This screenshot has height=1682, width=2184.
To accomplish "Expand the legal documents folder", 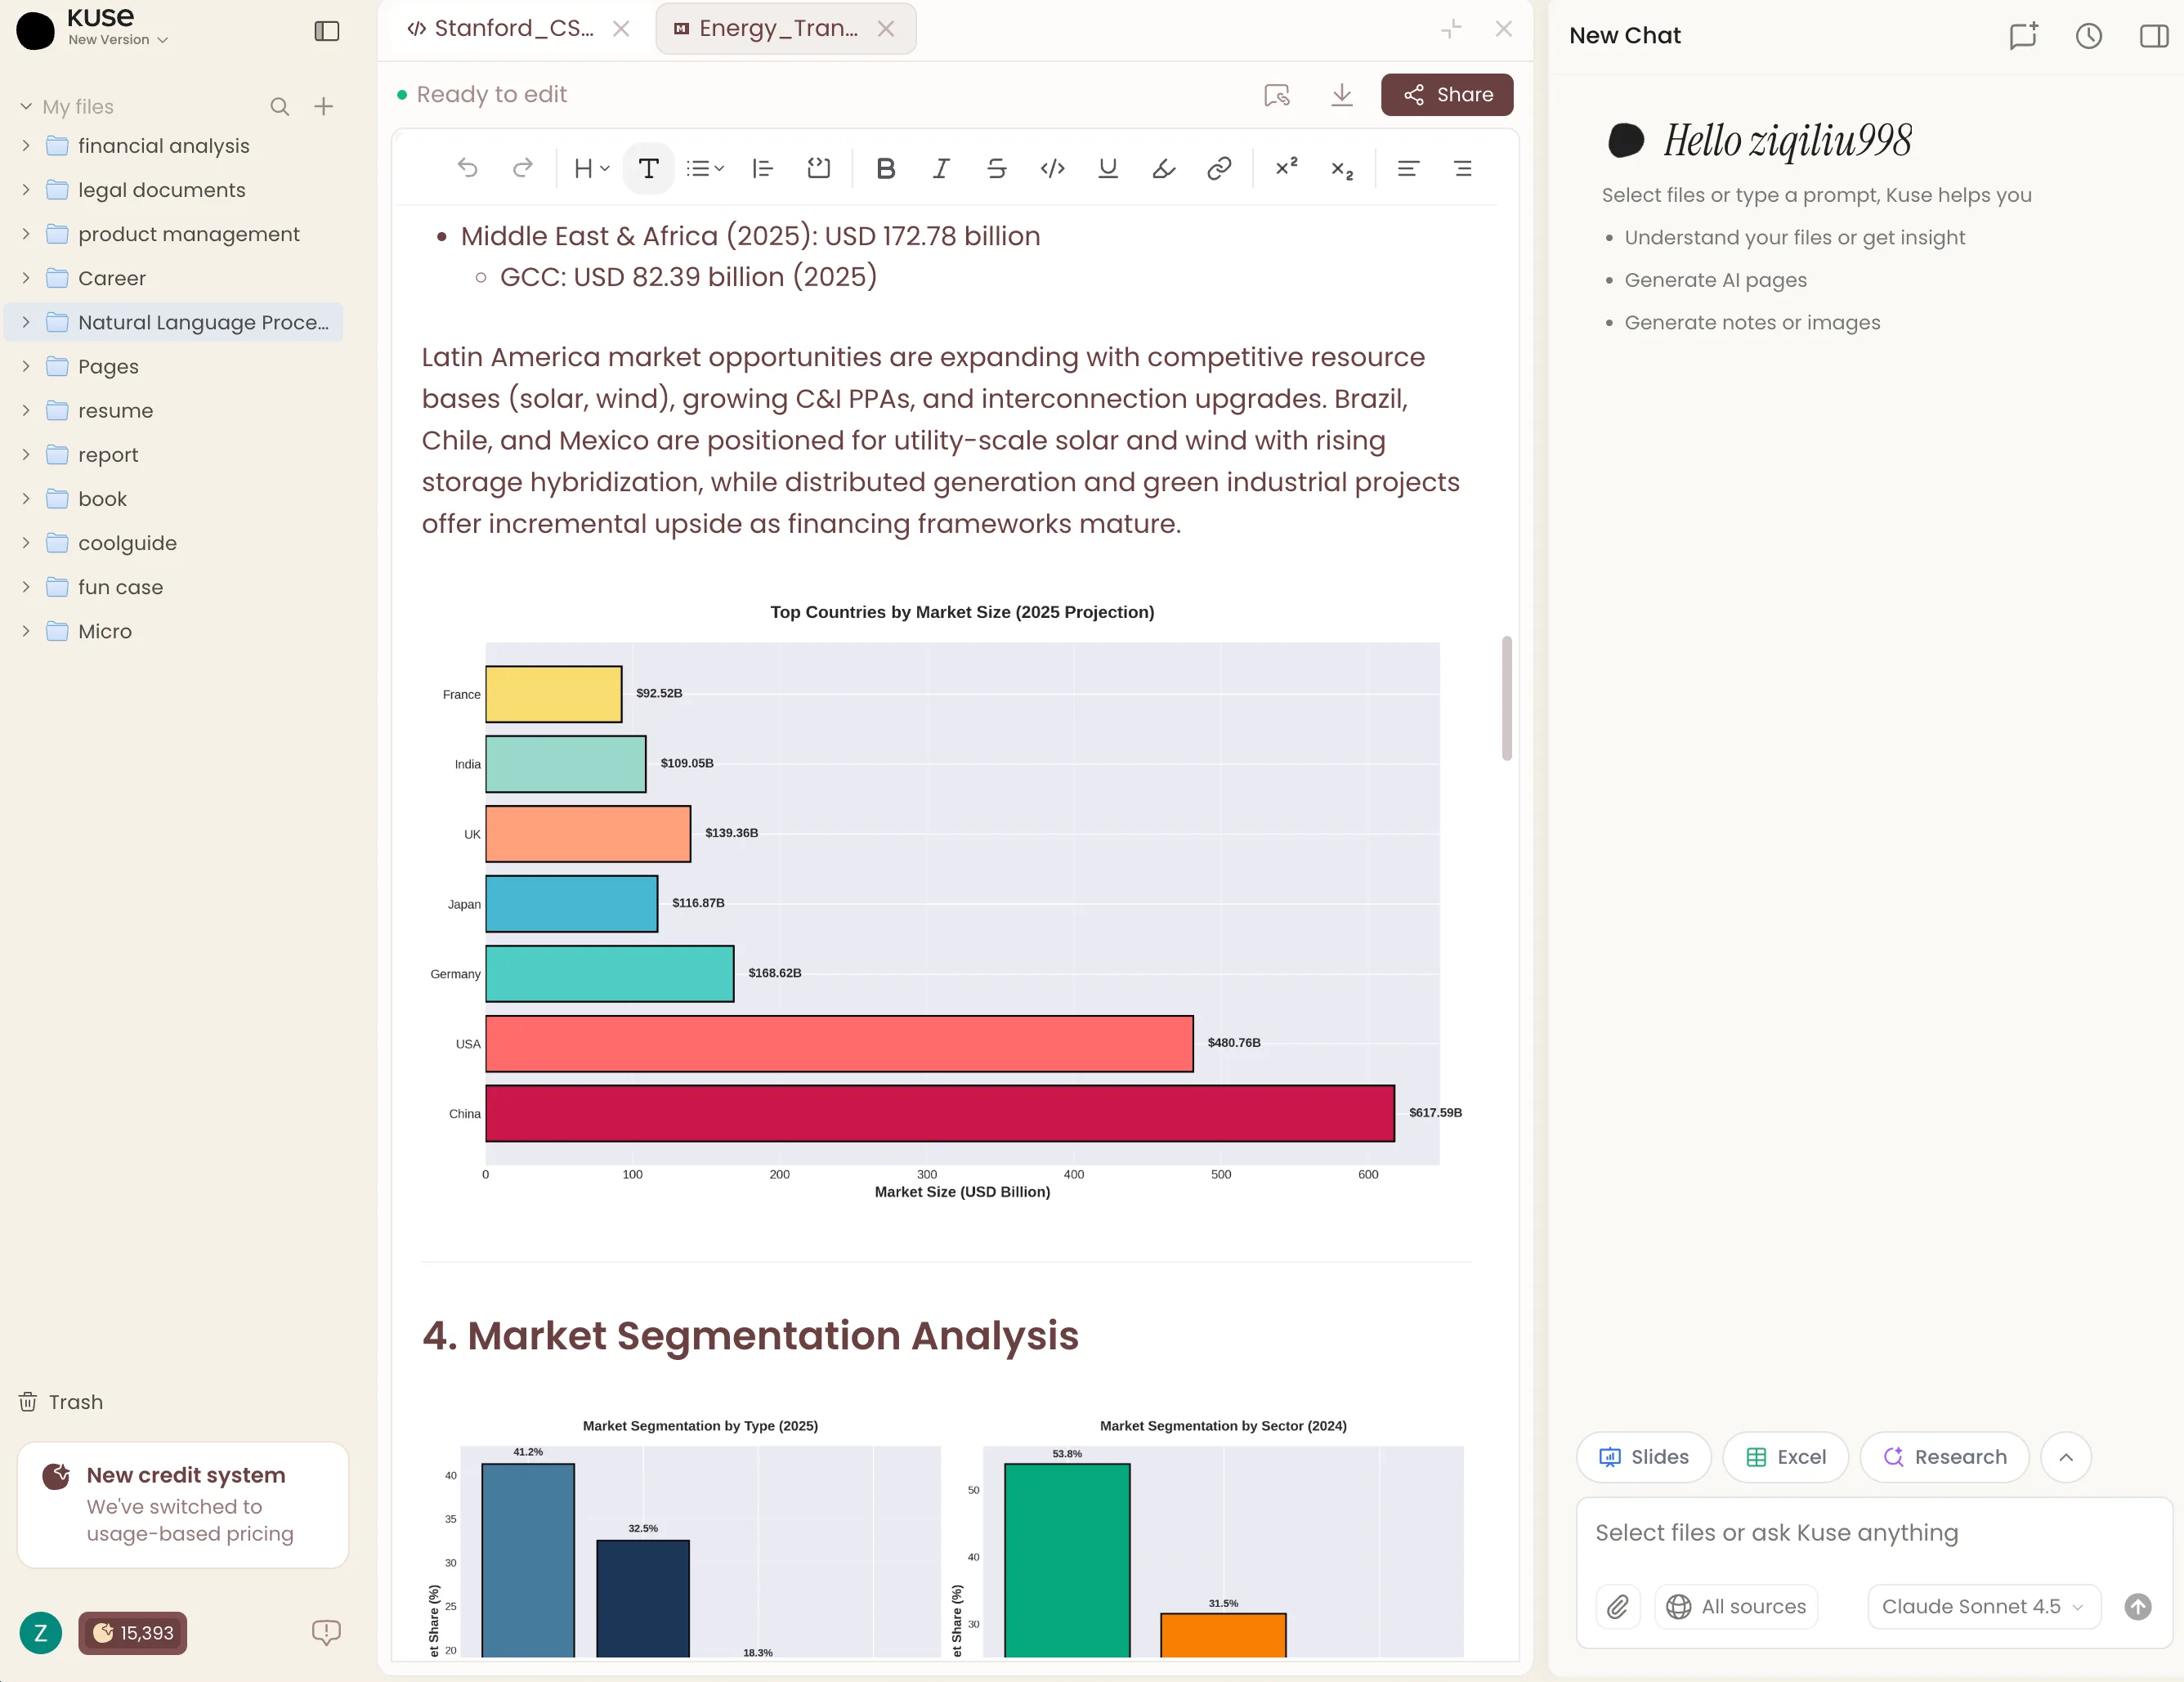I will tap(26, 190).
